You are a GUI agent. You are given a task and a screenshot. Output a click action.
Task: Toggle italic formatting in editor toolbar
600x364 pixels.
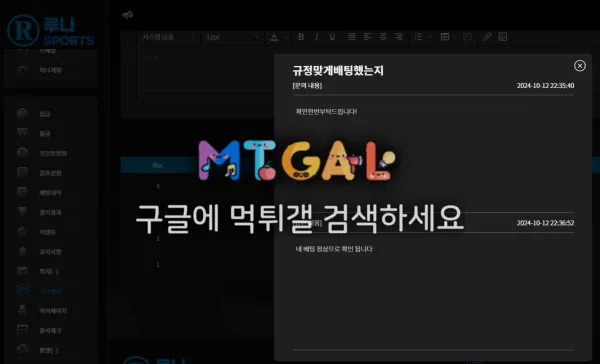click(316, 37)
